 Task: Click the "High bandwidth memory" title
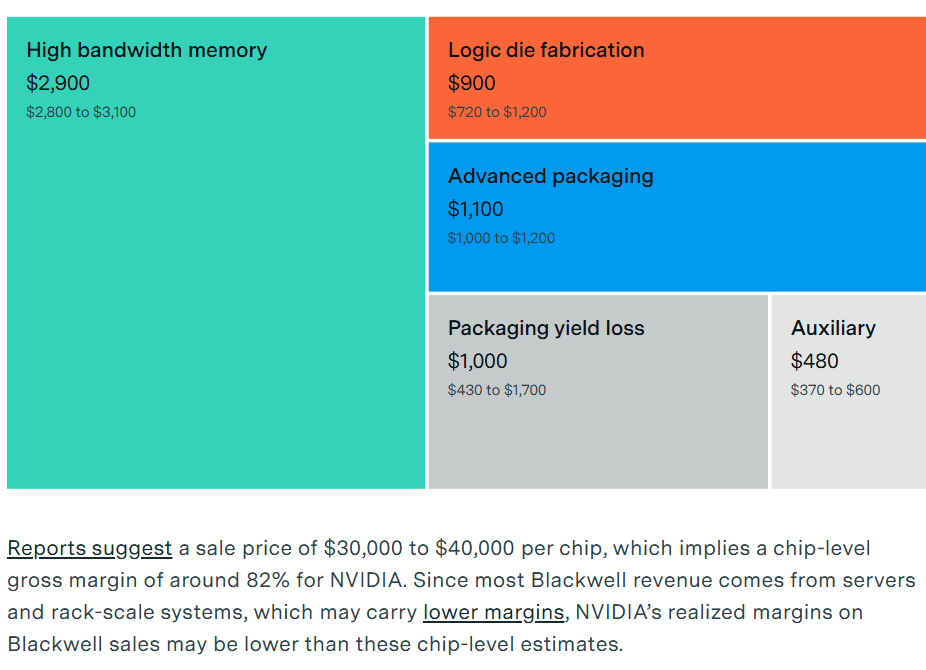(x=146, y=50)
